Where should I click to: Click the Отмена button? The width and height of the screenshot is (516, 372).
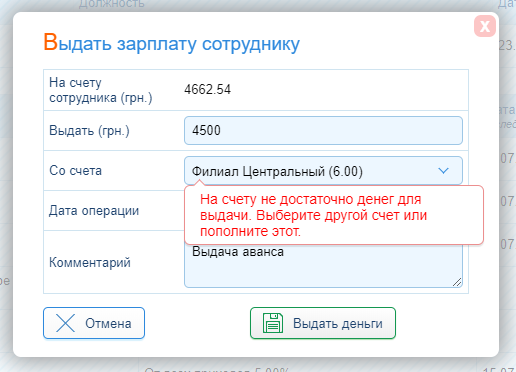(x=94, y=323)
